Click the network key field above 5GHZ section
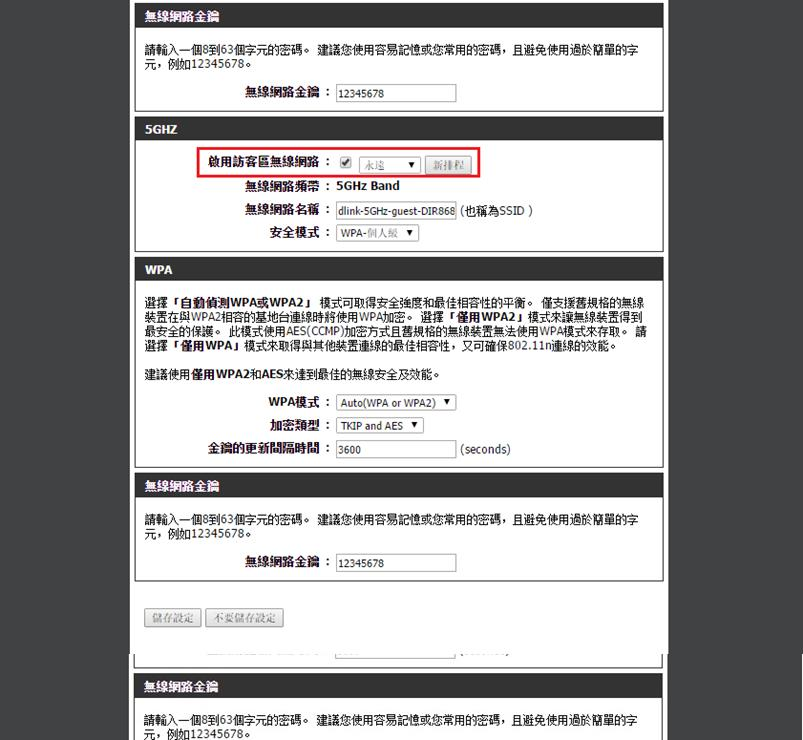The height and width of the screenshot is (740, 803). pos(396,93)
